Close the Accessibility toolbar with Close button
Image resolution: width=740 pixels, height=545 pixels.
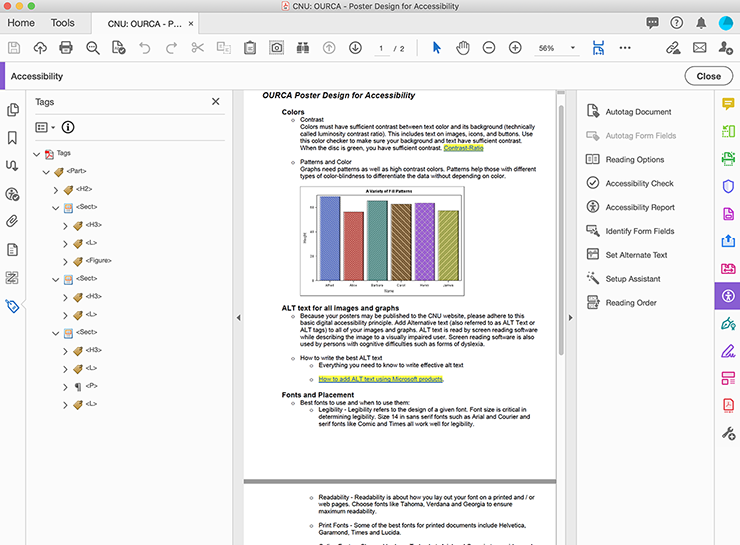708,76
